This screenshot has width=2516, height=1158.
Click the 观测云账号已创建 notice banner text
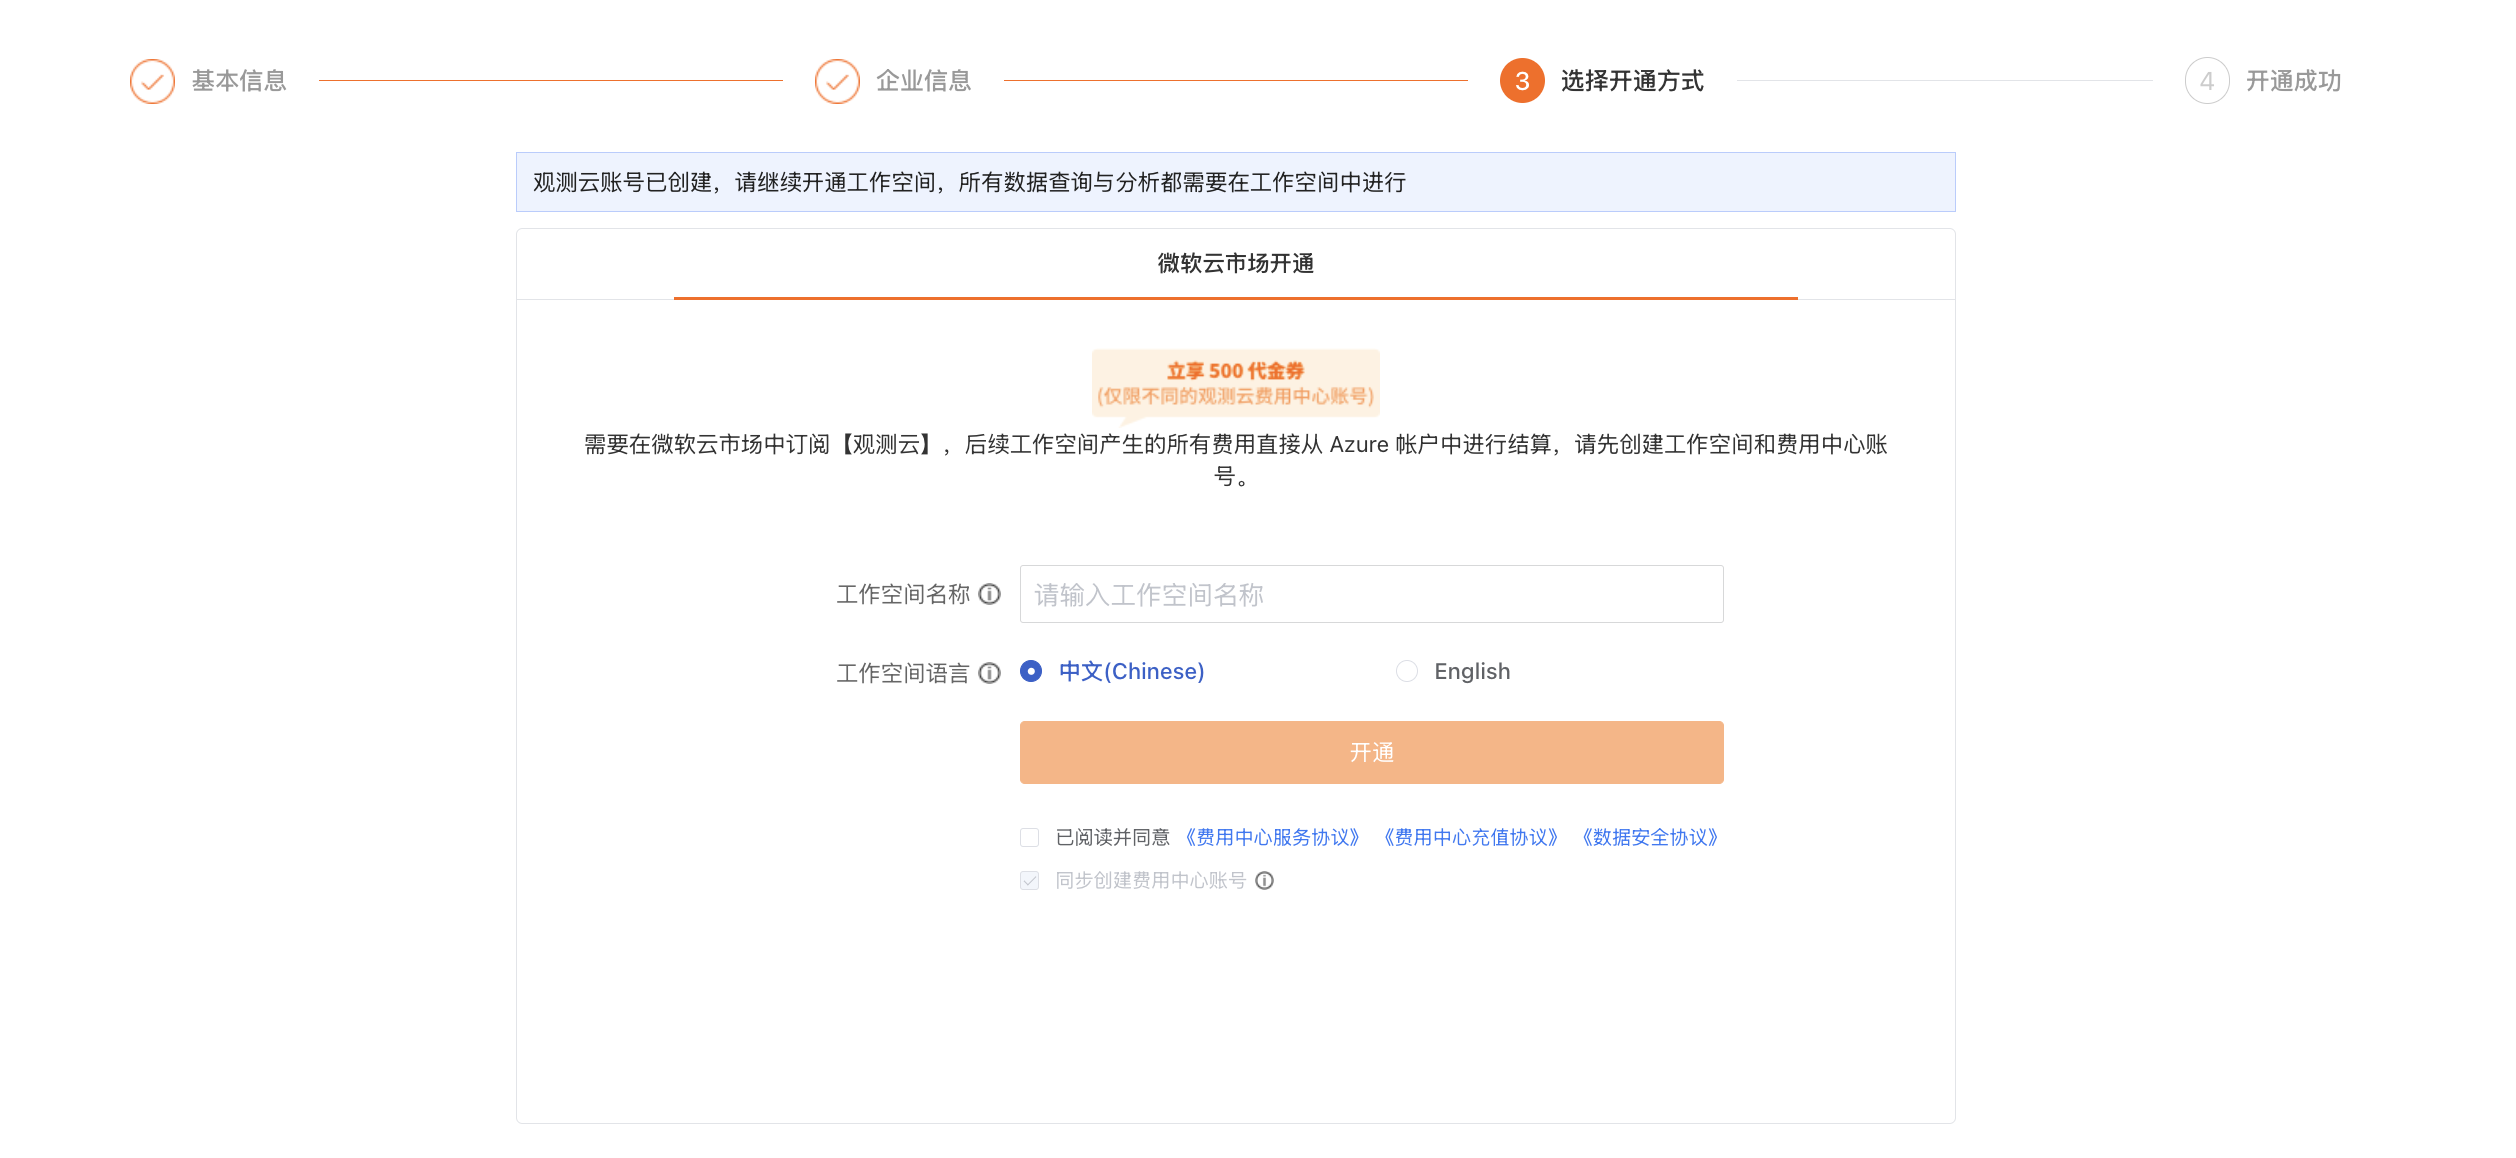(970, 182)
